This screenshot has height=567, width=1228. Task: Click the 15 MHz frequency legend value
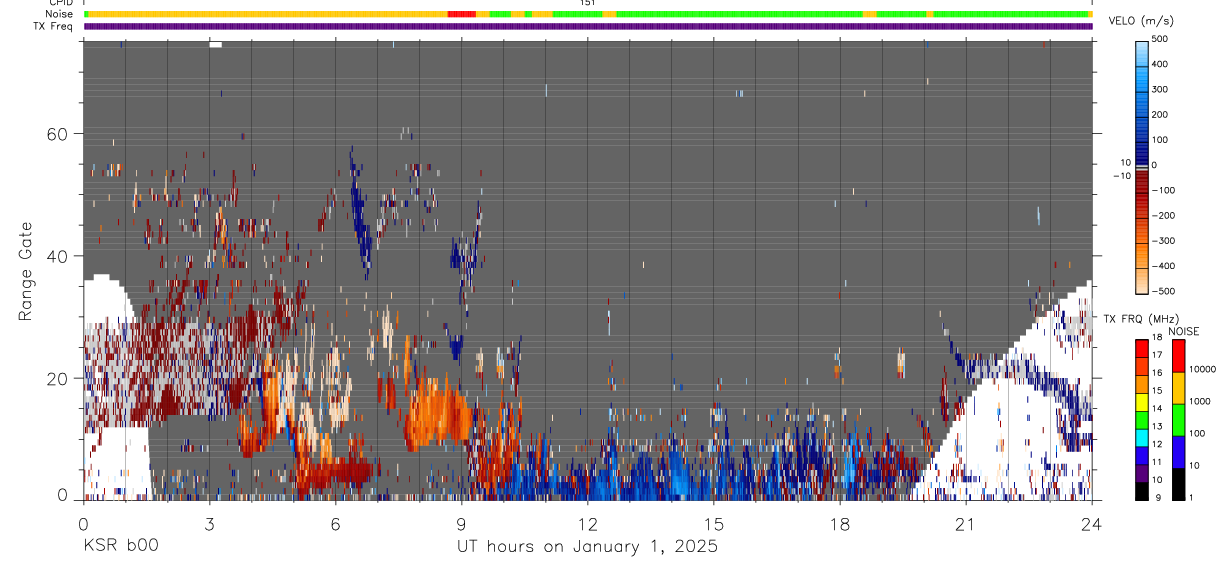pos(1157,391)
